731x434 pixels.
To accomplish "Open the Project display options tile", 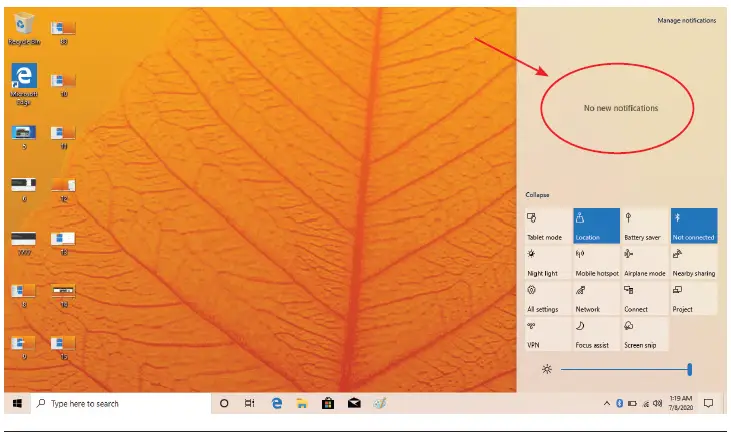I will click(694, 298).
